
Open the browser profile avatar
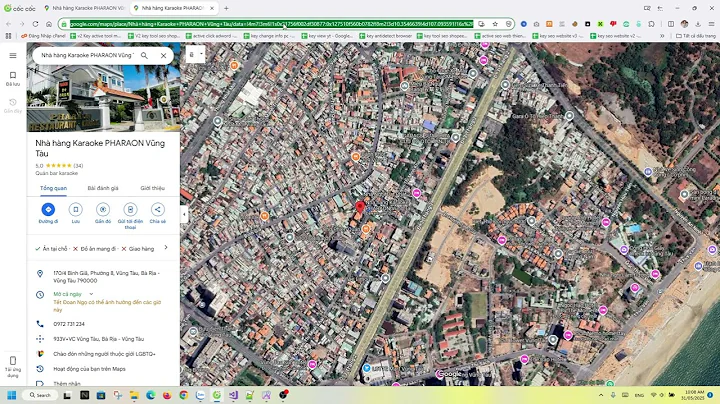(685, 24)
